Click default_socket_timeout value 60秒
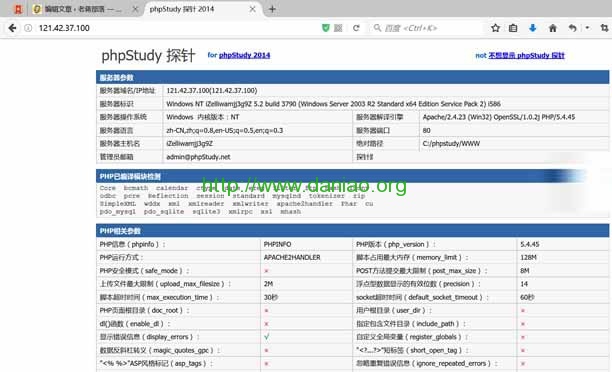The image size is (612, 372). pos(527,297)
